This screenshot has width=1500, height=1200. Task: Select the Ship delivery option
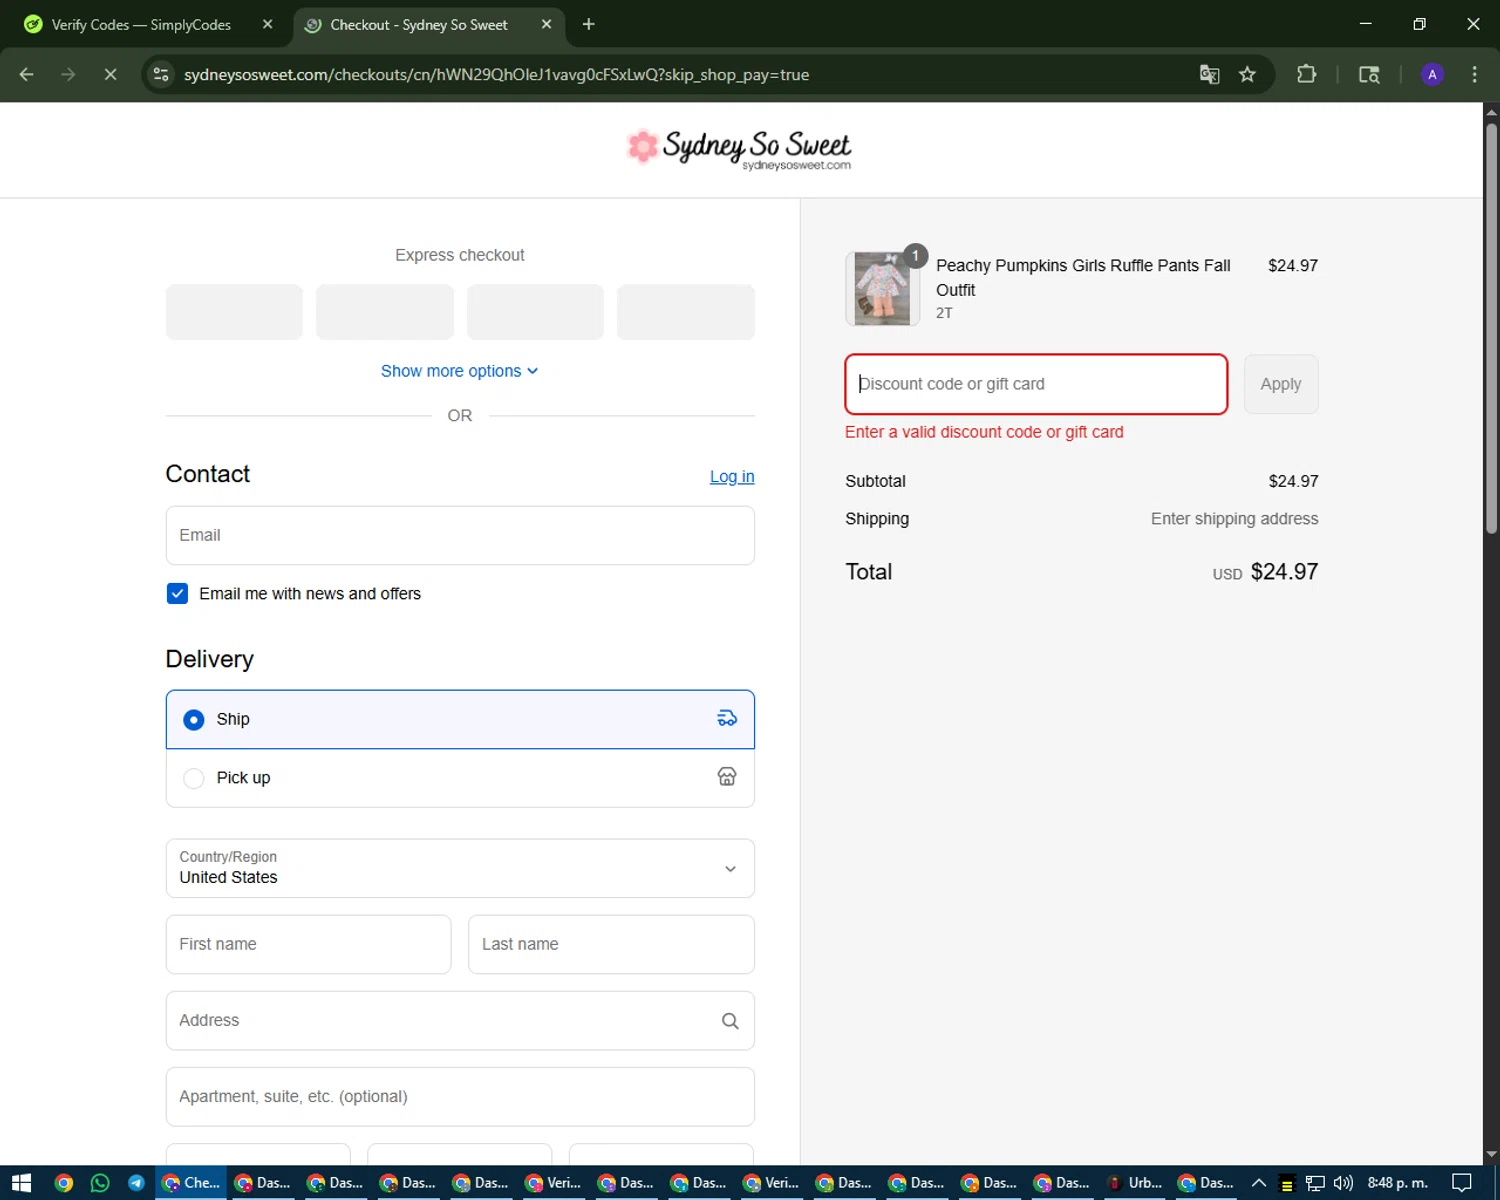tap(194, 720)
